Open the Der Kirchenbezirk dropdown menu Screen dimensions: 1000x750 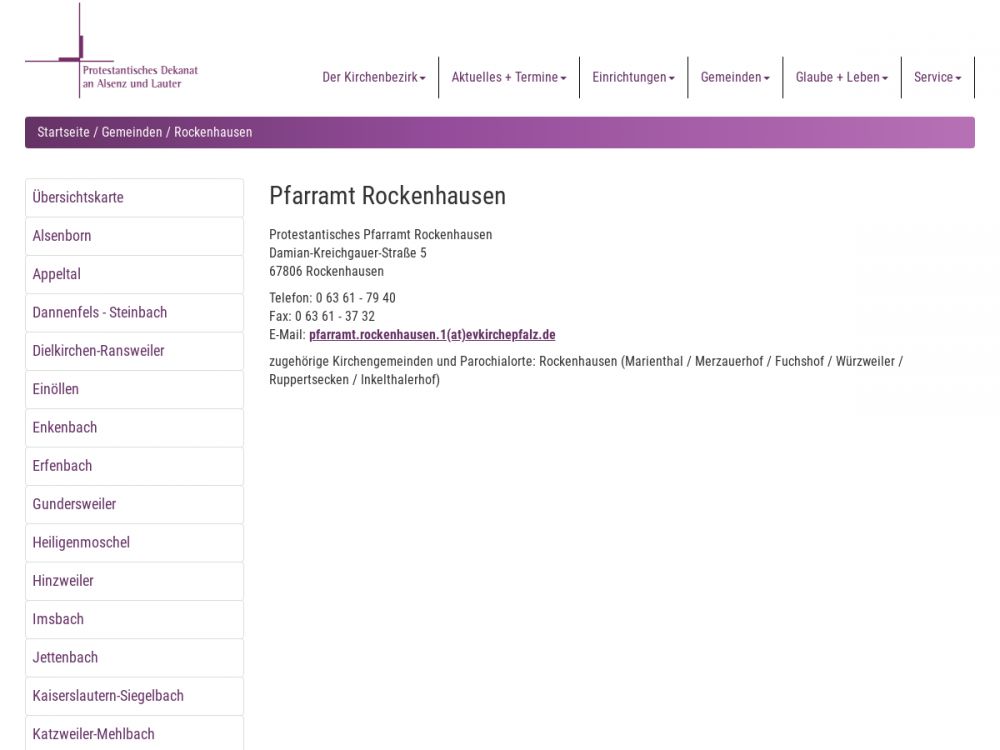(373, 78)
